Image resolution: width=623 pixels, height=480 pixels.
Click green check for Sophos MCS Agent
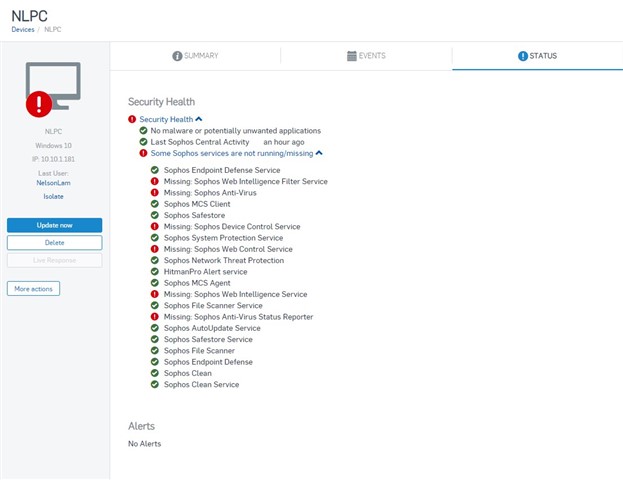pyautogui.click(x=155, y=283)
